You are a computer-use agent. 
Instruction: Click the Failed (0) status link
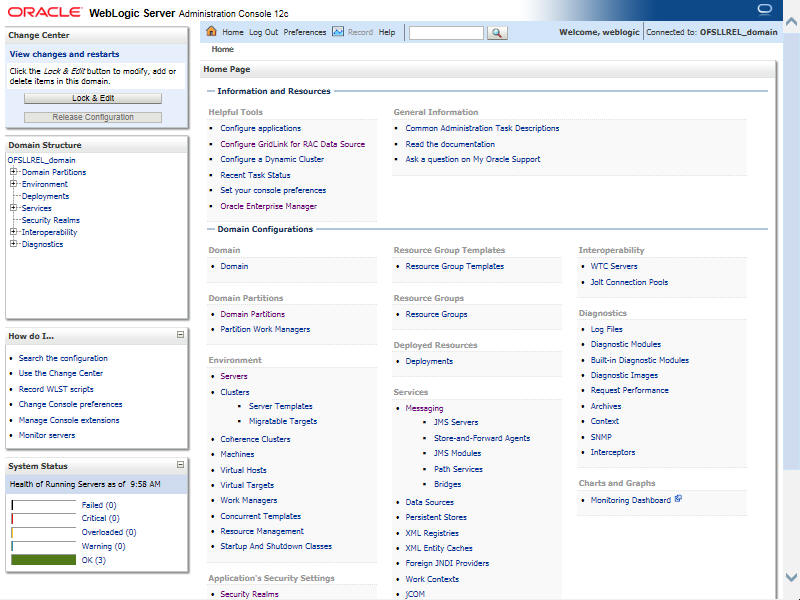99,505
